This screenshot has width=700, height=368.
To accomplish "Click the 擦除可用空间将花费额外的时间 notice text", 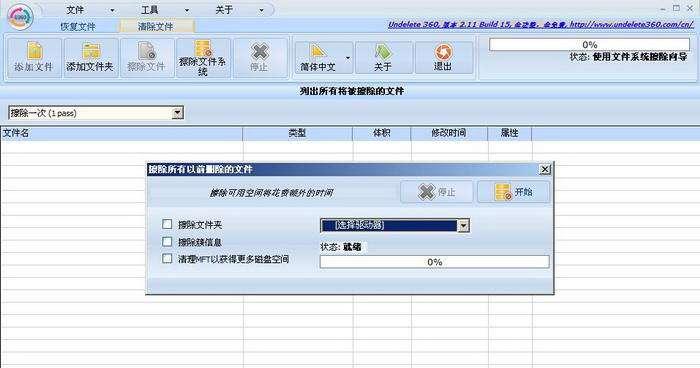I will (x=271, y=193).
